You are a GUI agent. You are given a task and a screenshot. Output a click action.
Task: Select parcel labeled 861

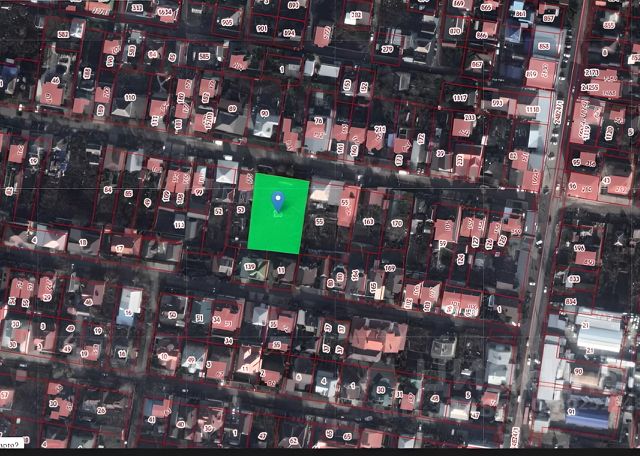tap(520, 13)
